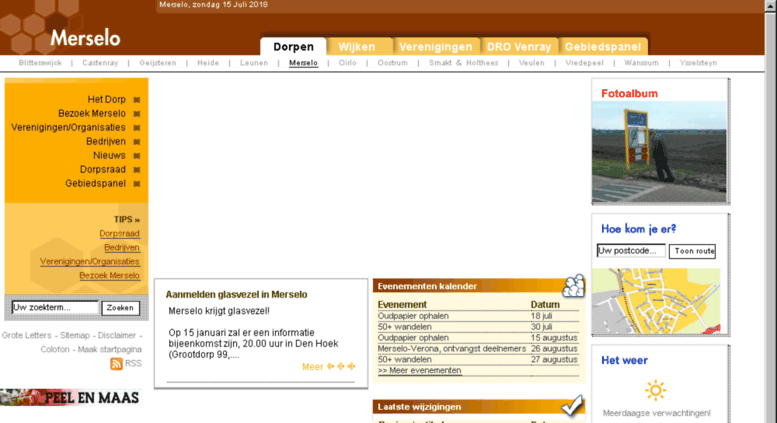
Task: Open the Fotoalbum photo thumbnail
Action: click(659, 152)
